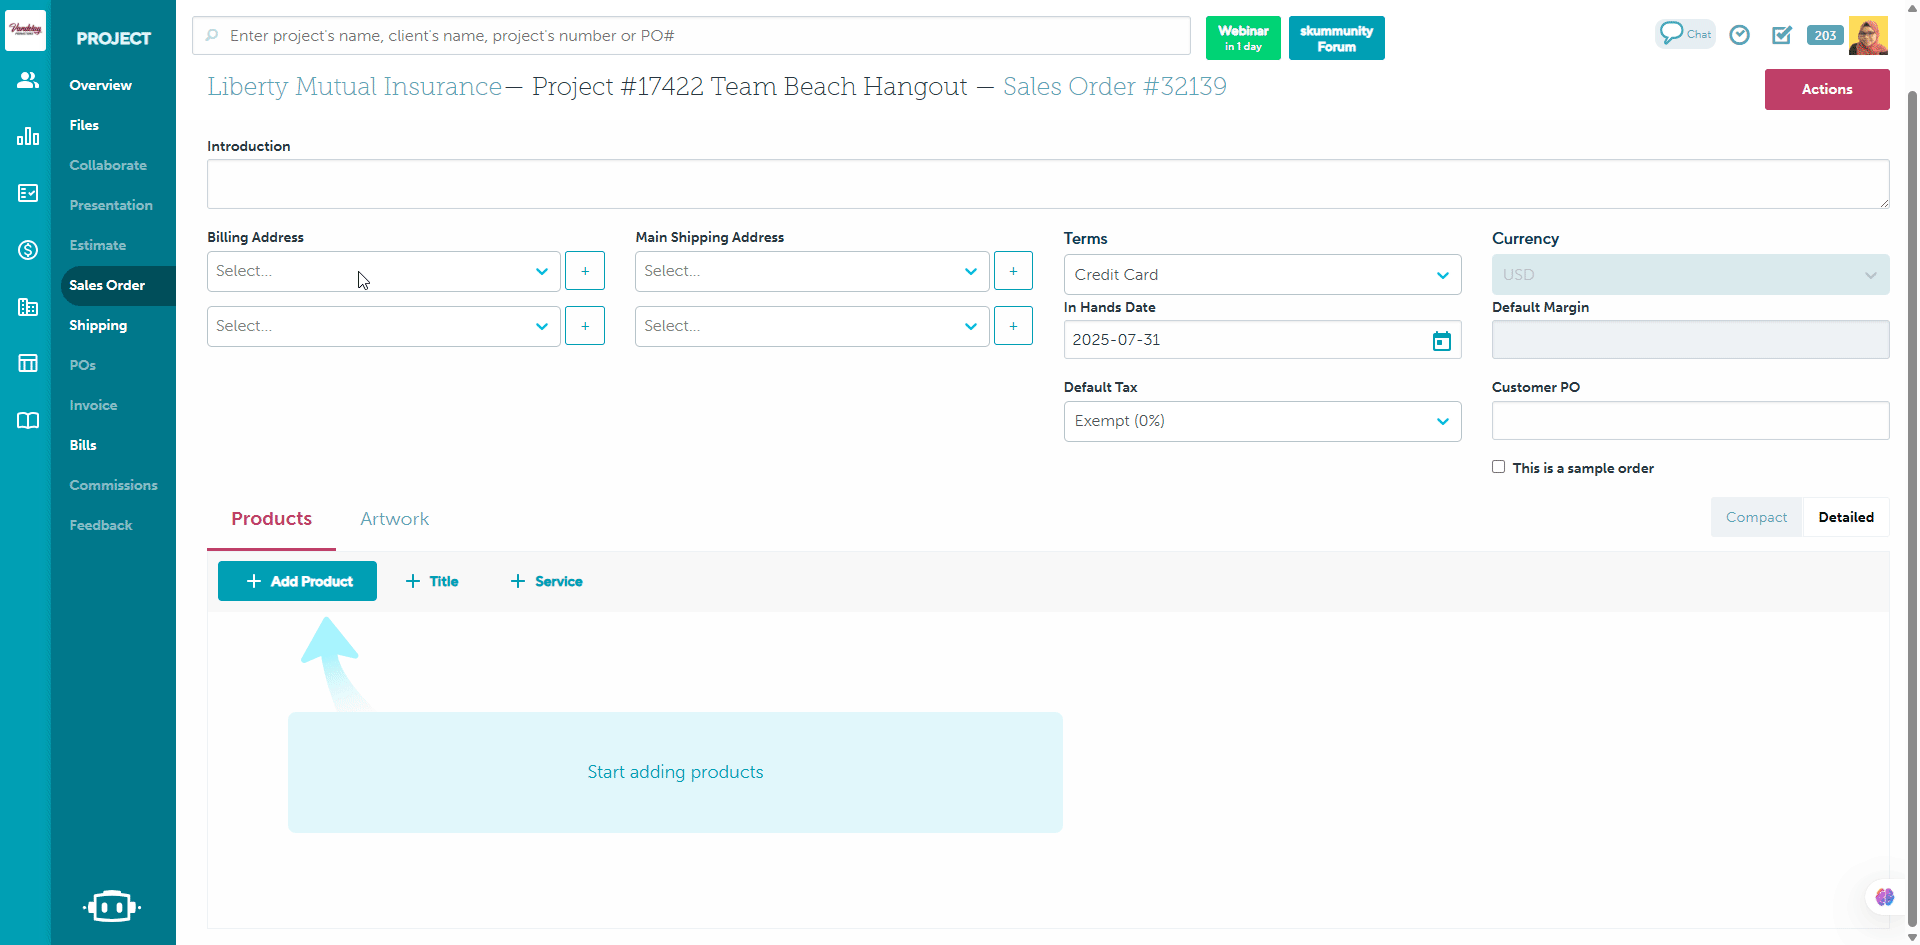Open the orders list icon in sidebar
Viewport: 1920px width, 945px height.
click(x=27, y=193)
